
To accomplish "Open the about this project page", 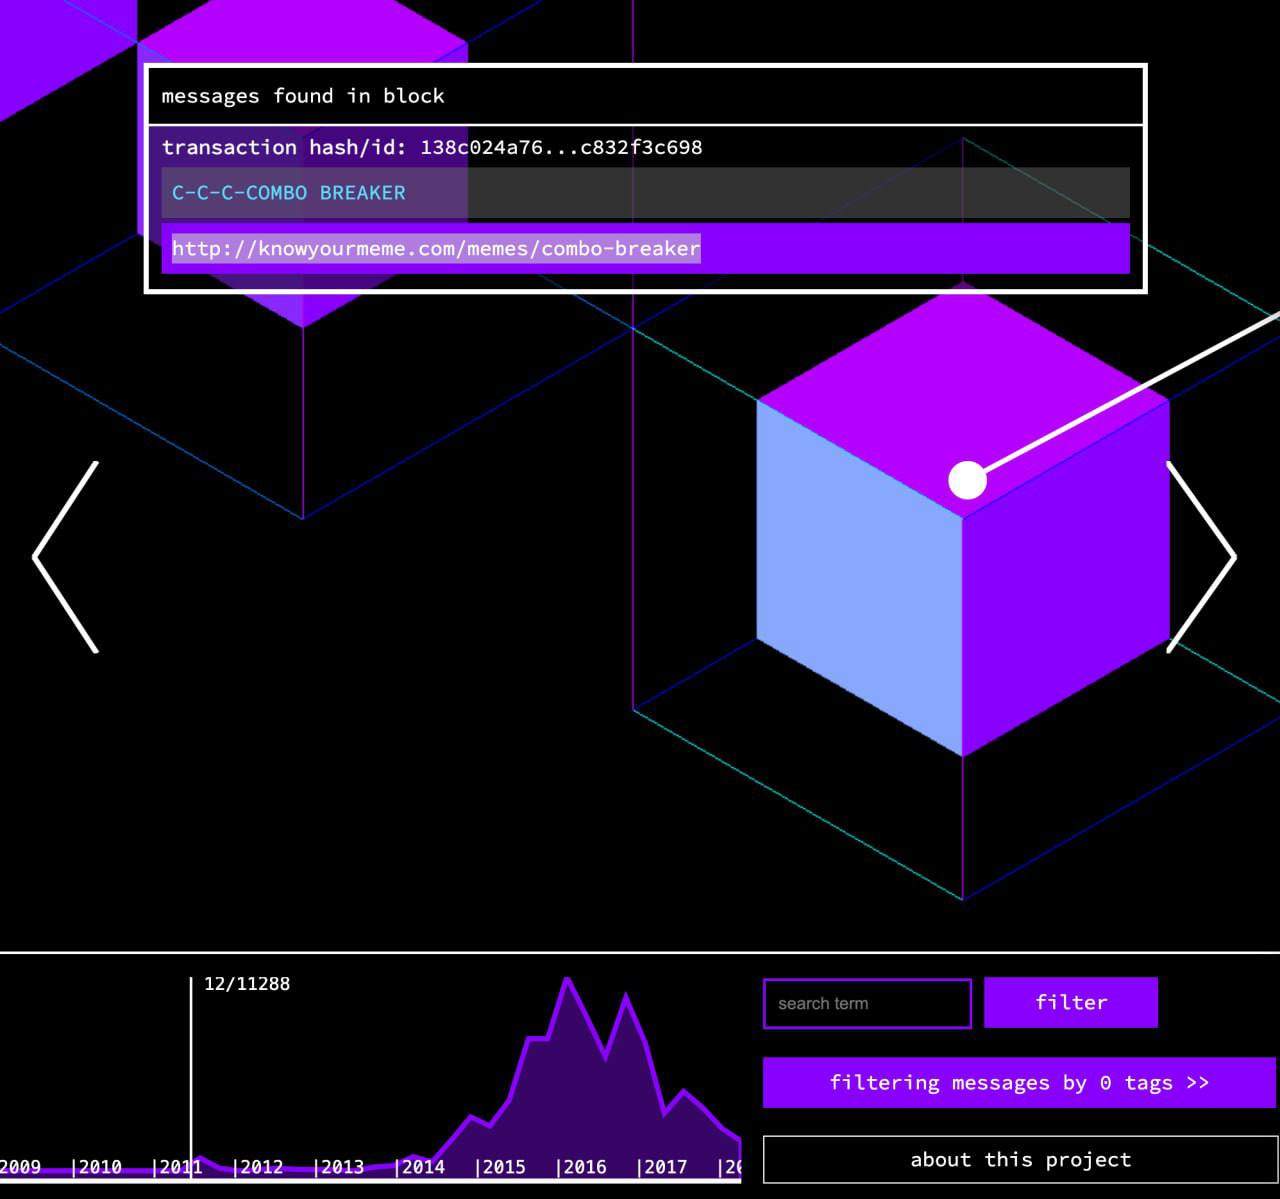I will [x=1020, y=1160].
